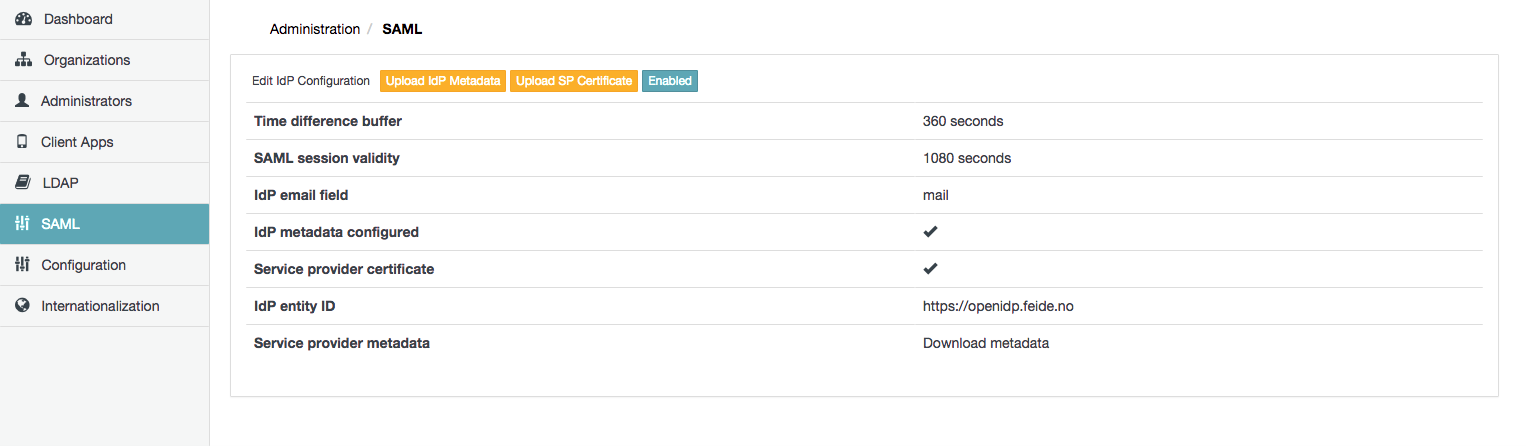Open the Client Apps menu item
The height and width of the screenshot is (446, 1534).
[x=77, y=142]
